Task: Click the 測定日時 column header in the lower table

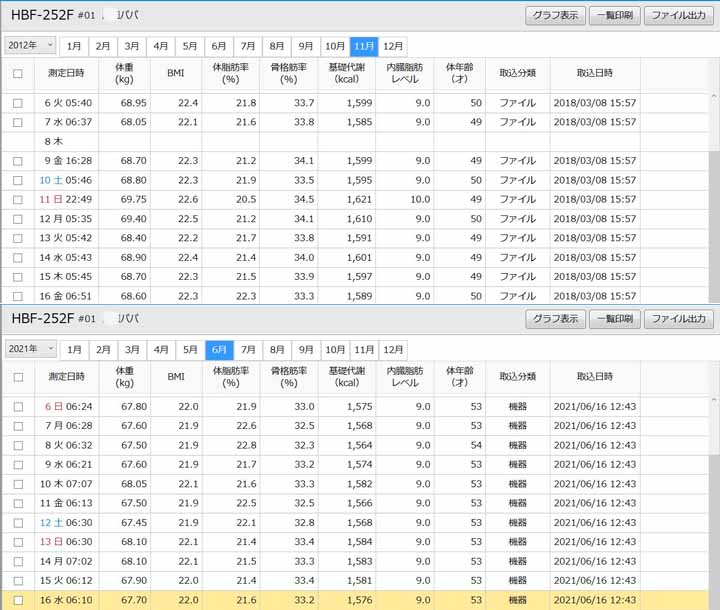Action: click(66, 377)
